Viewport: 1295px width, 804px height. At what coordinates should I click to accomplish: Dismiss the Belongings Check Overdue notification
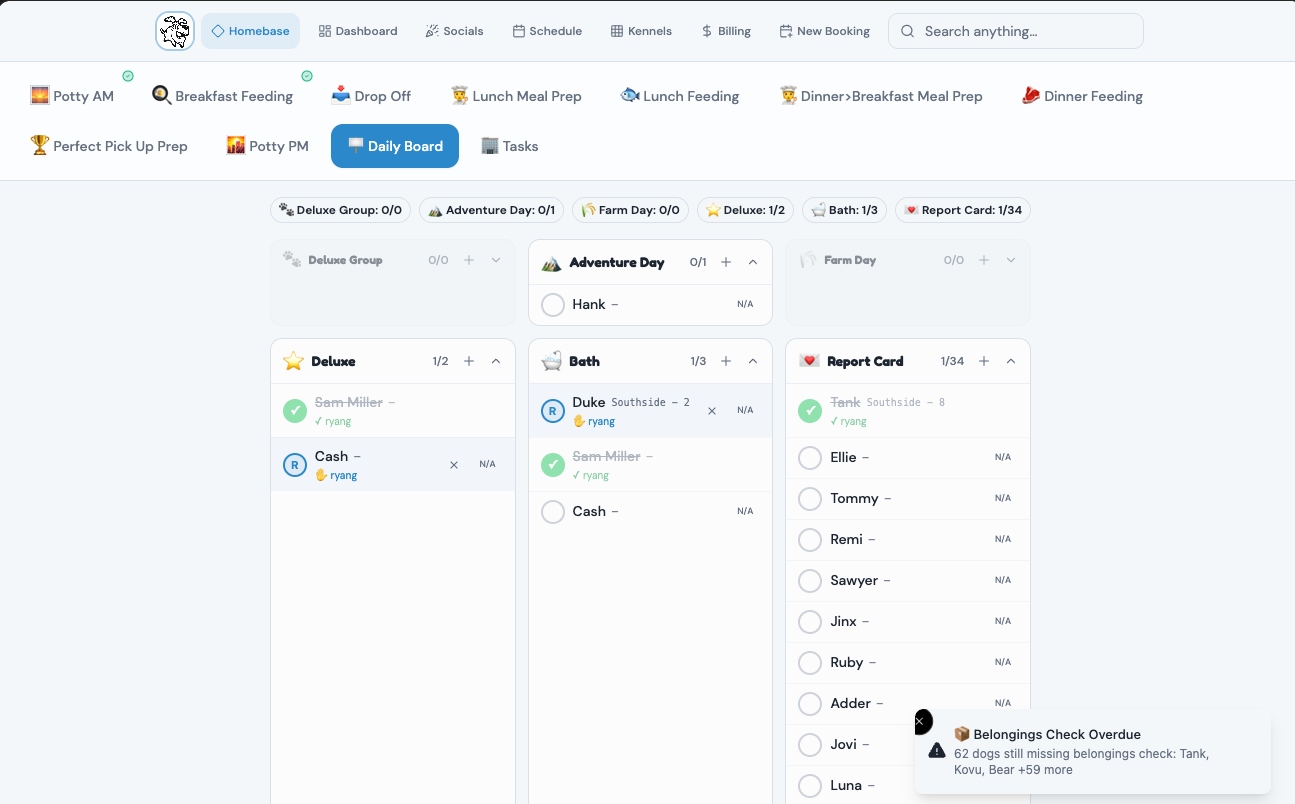click(920, 721)
